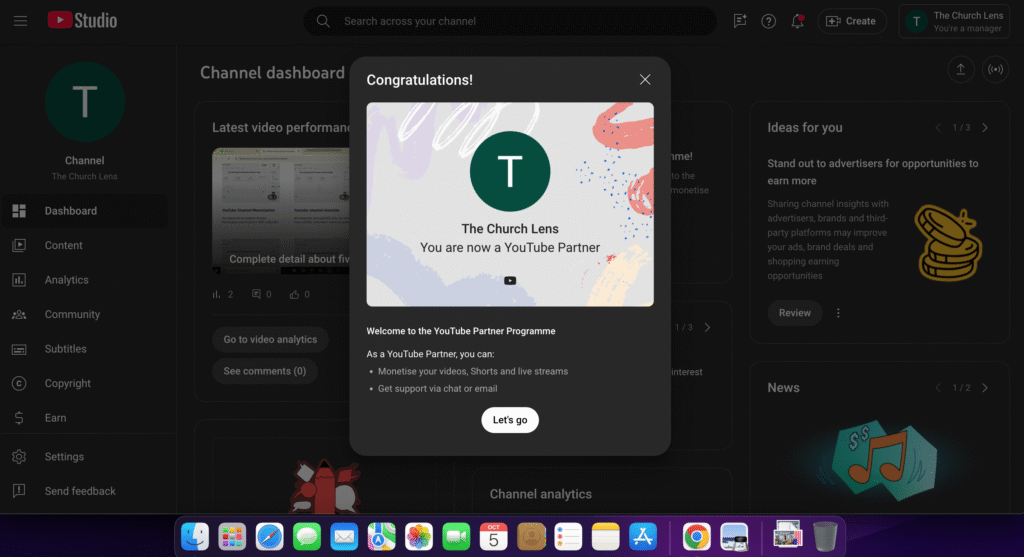Open more options beside Review button

click(838, 313)
